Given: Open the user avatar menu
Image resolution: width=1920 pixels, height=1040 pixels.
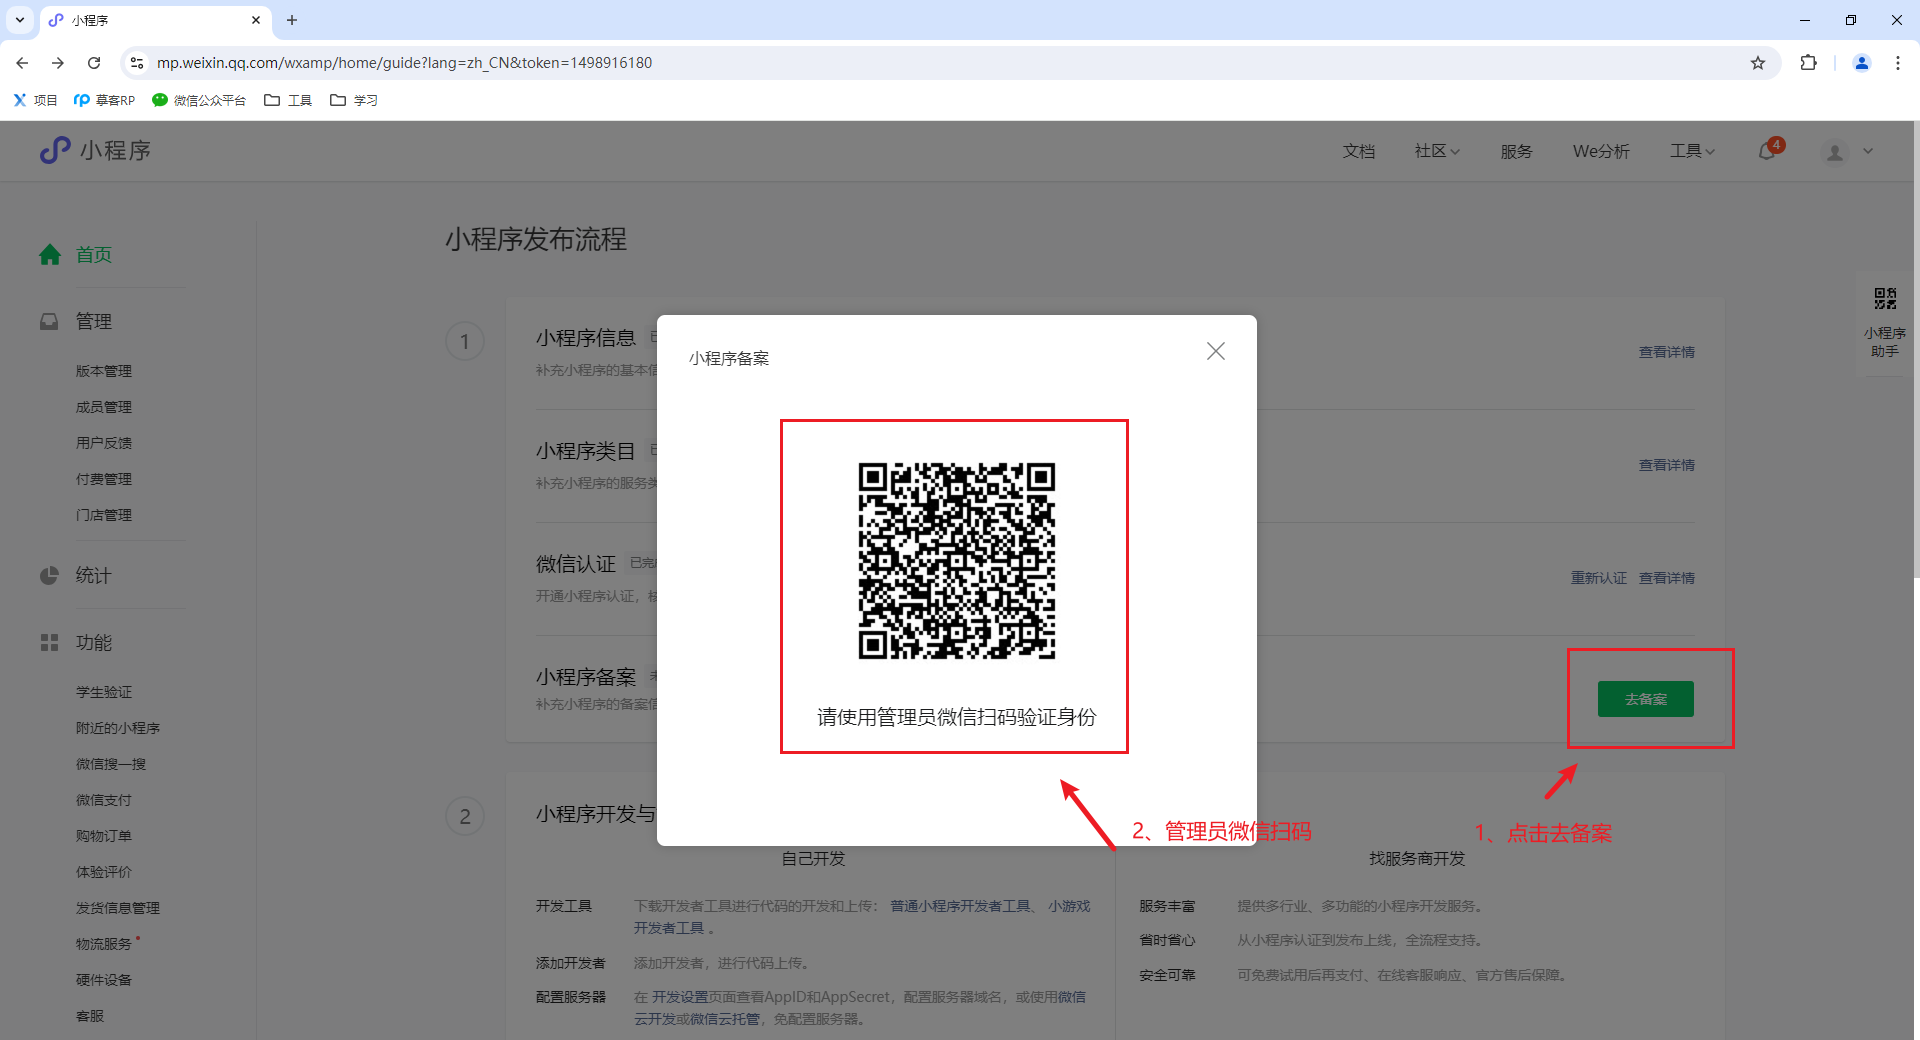Looking at the screenshot, I should [x=1834, y=152].
